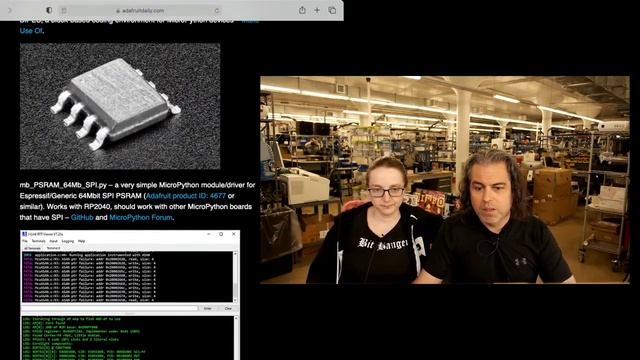Show Safari tab overview icon
The height and width of the screenshot is (360, 640).
tap(332, 10)
